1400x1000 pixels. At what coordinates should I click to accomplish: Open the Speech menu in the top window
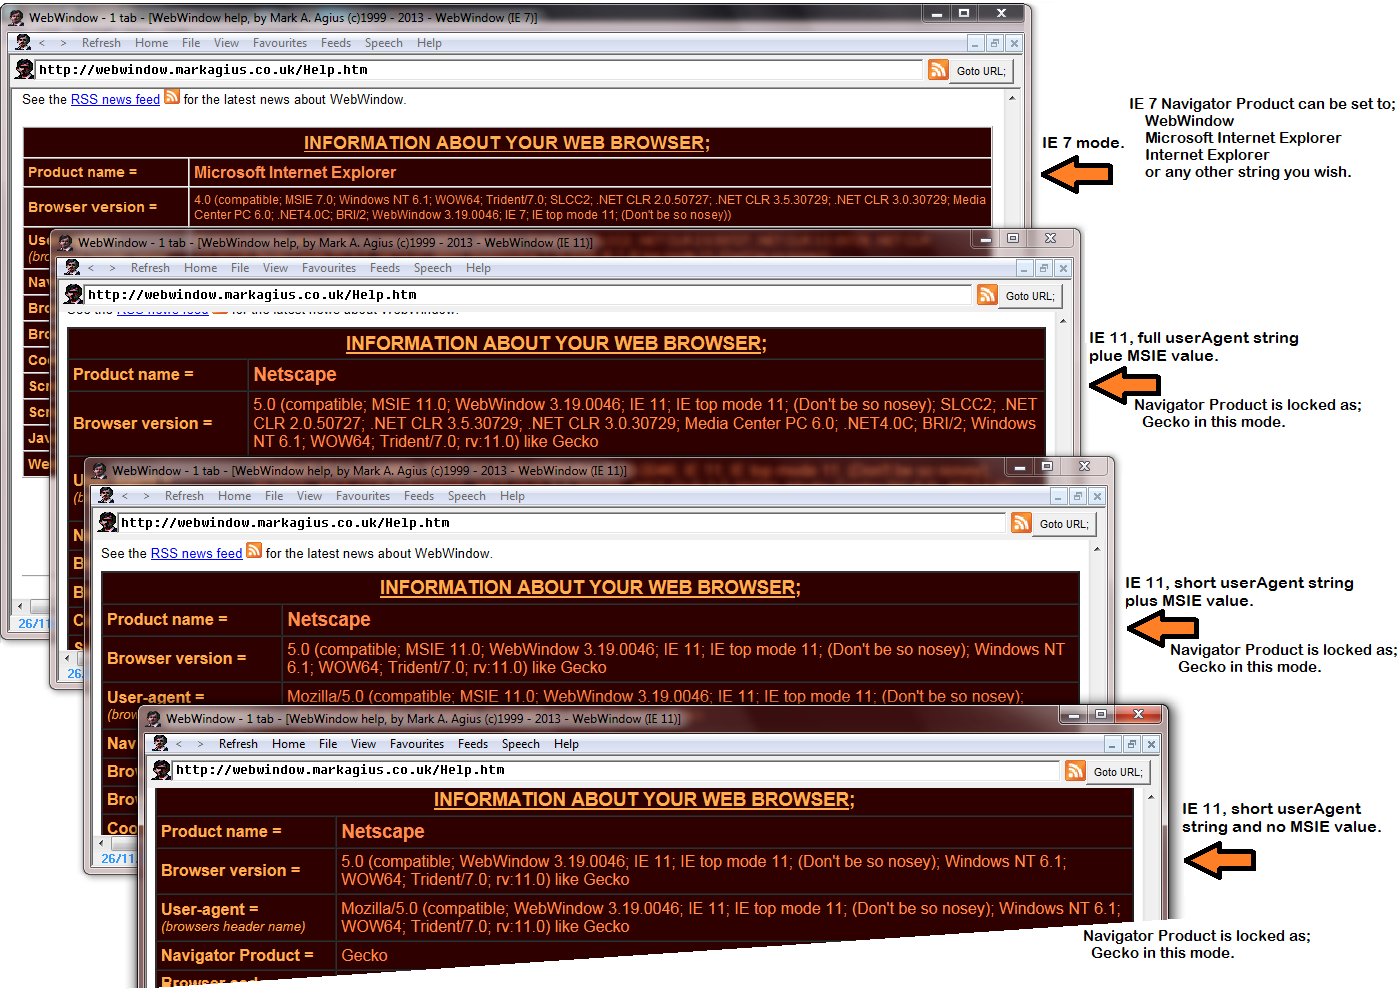[x=383, y=42]
